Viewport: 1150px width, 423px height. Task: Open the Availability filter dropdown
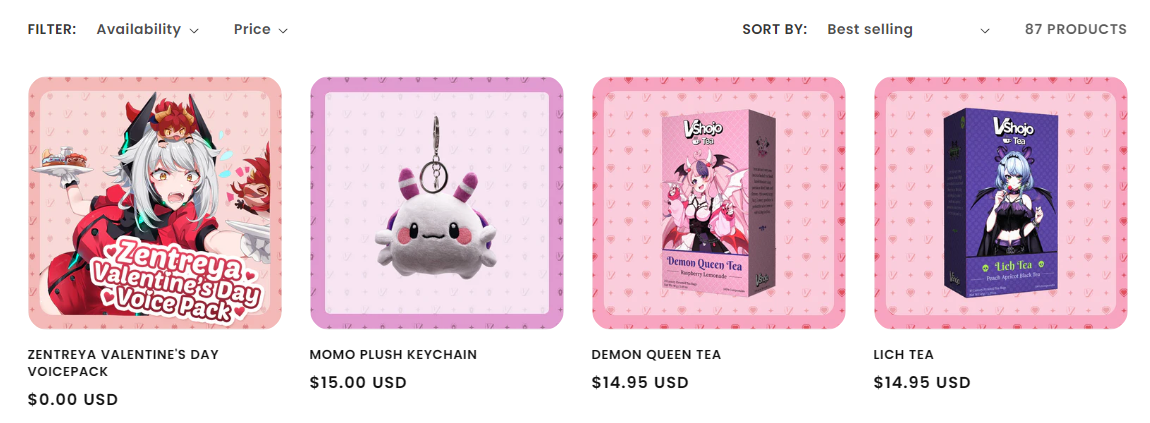point(147,29)
